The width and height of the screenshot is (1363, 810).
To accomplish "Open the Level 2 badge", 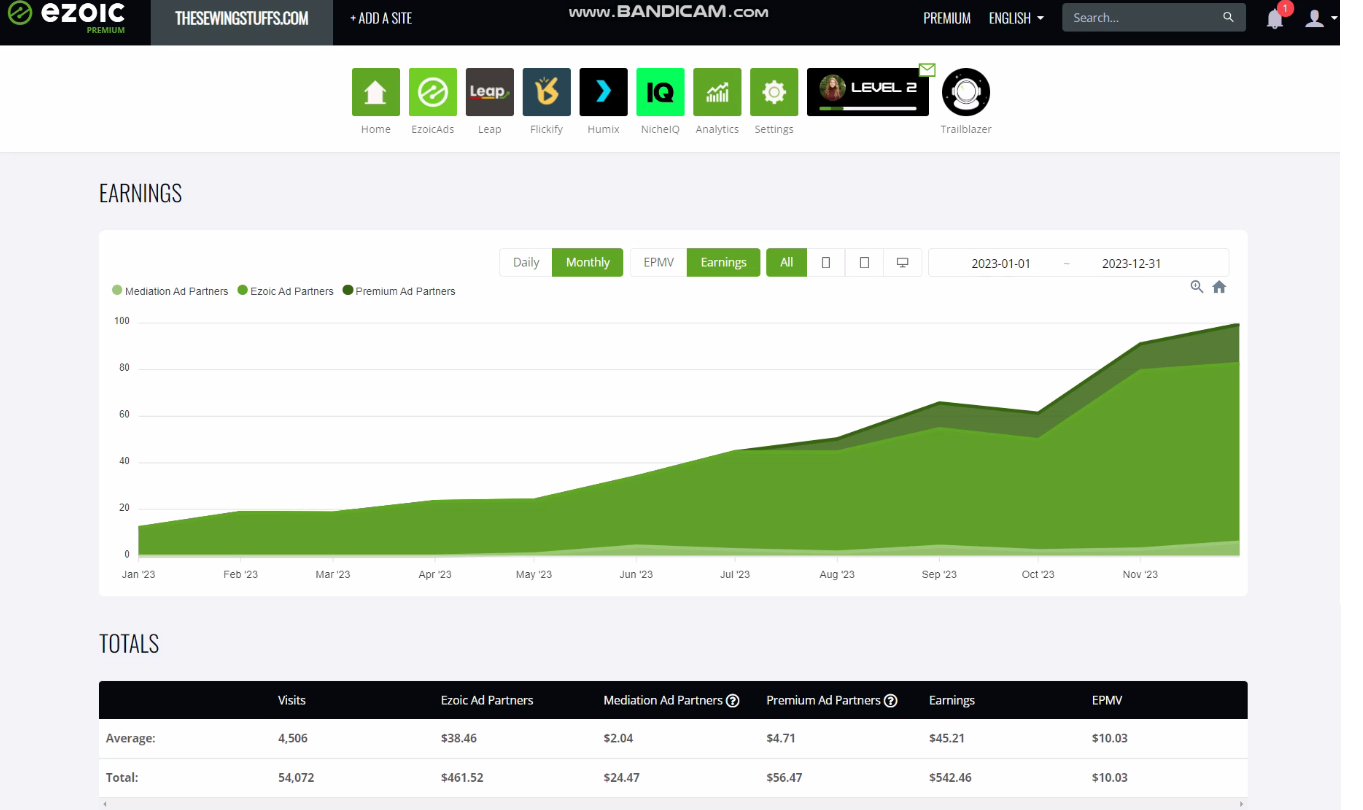I will coord(868,92).
